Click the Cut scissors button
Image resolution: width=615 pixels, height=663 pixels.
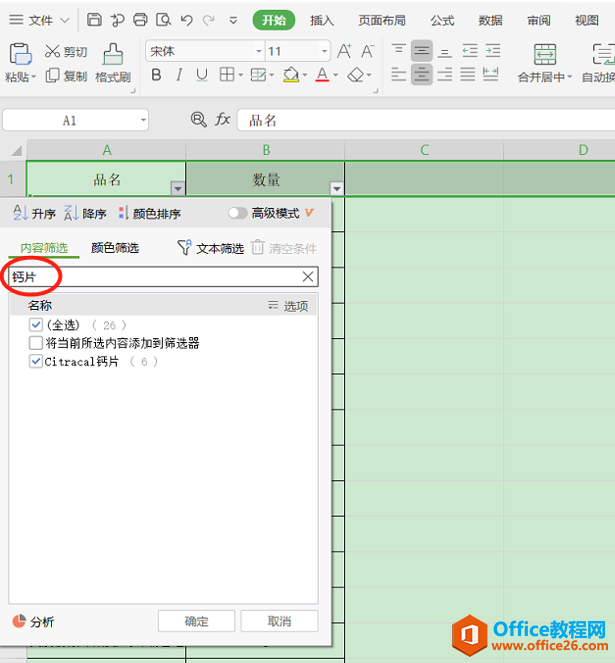click(x=66, y=52)
